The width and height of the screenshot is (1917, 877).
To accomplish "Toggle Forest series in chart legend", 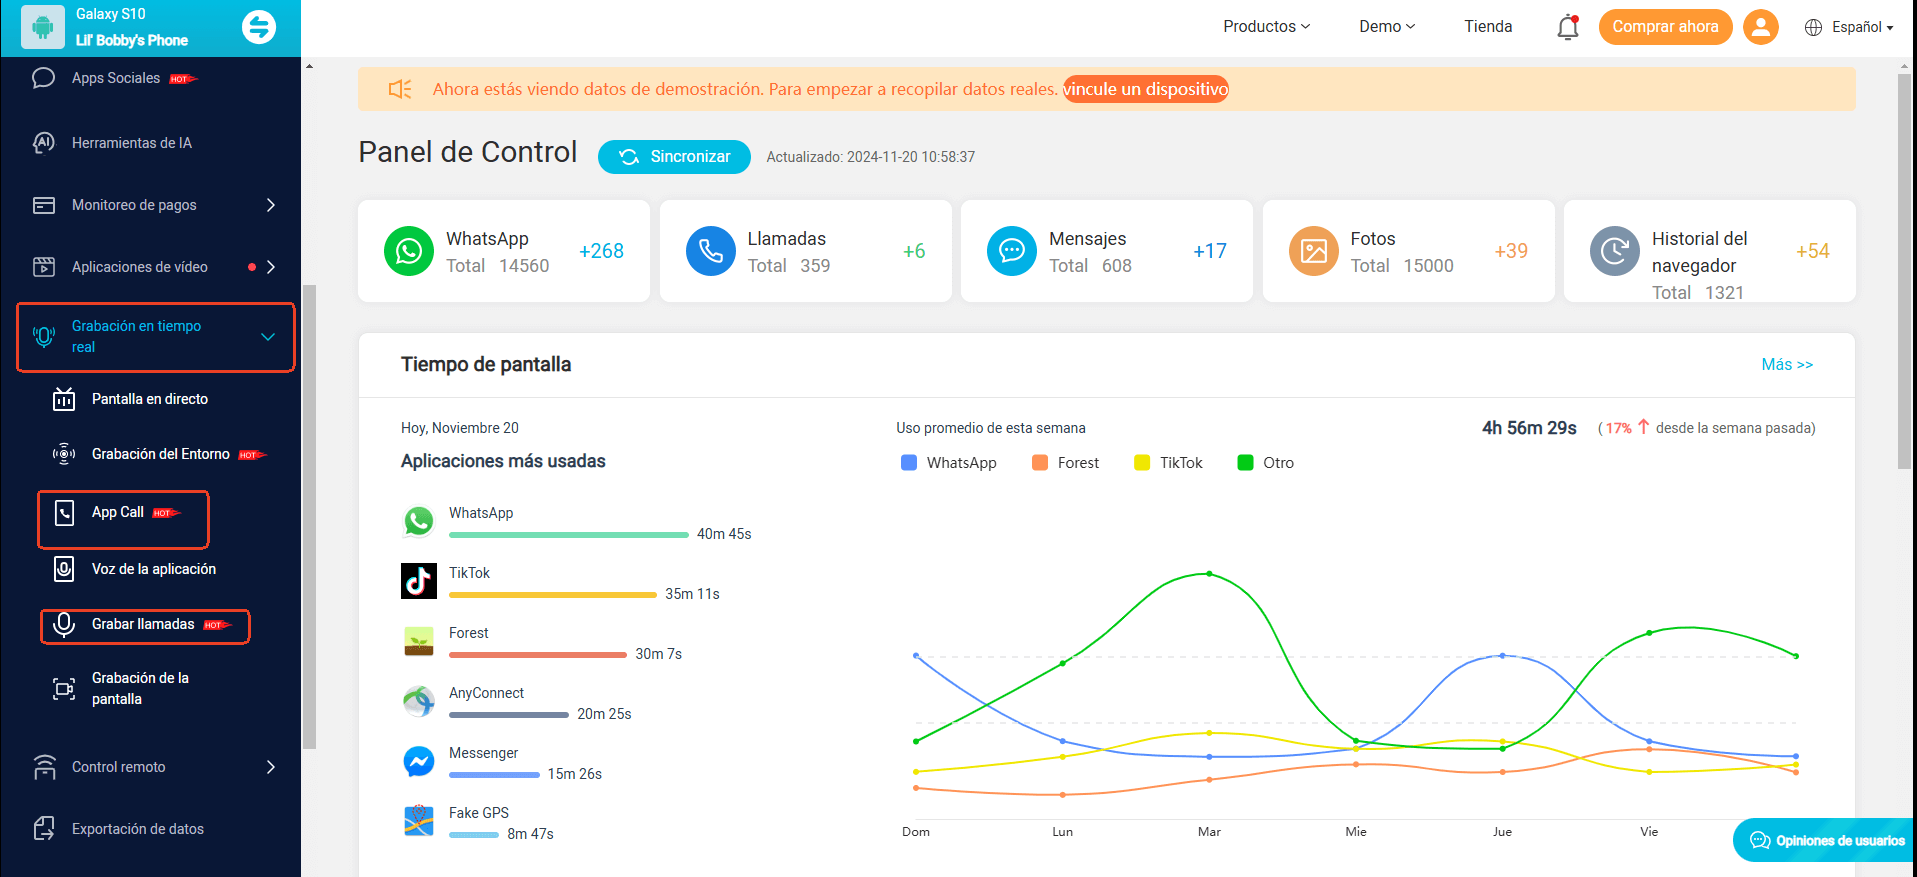I will (x=1065, y=463).
